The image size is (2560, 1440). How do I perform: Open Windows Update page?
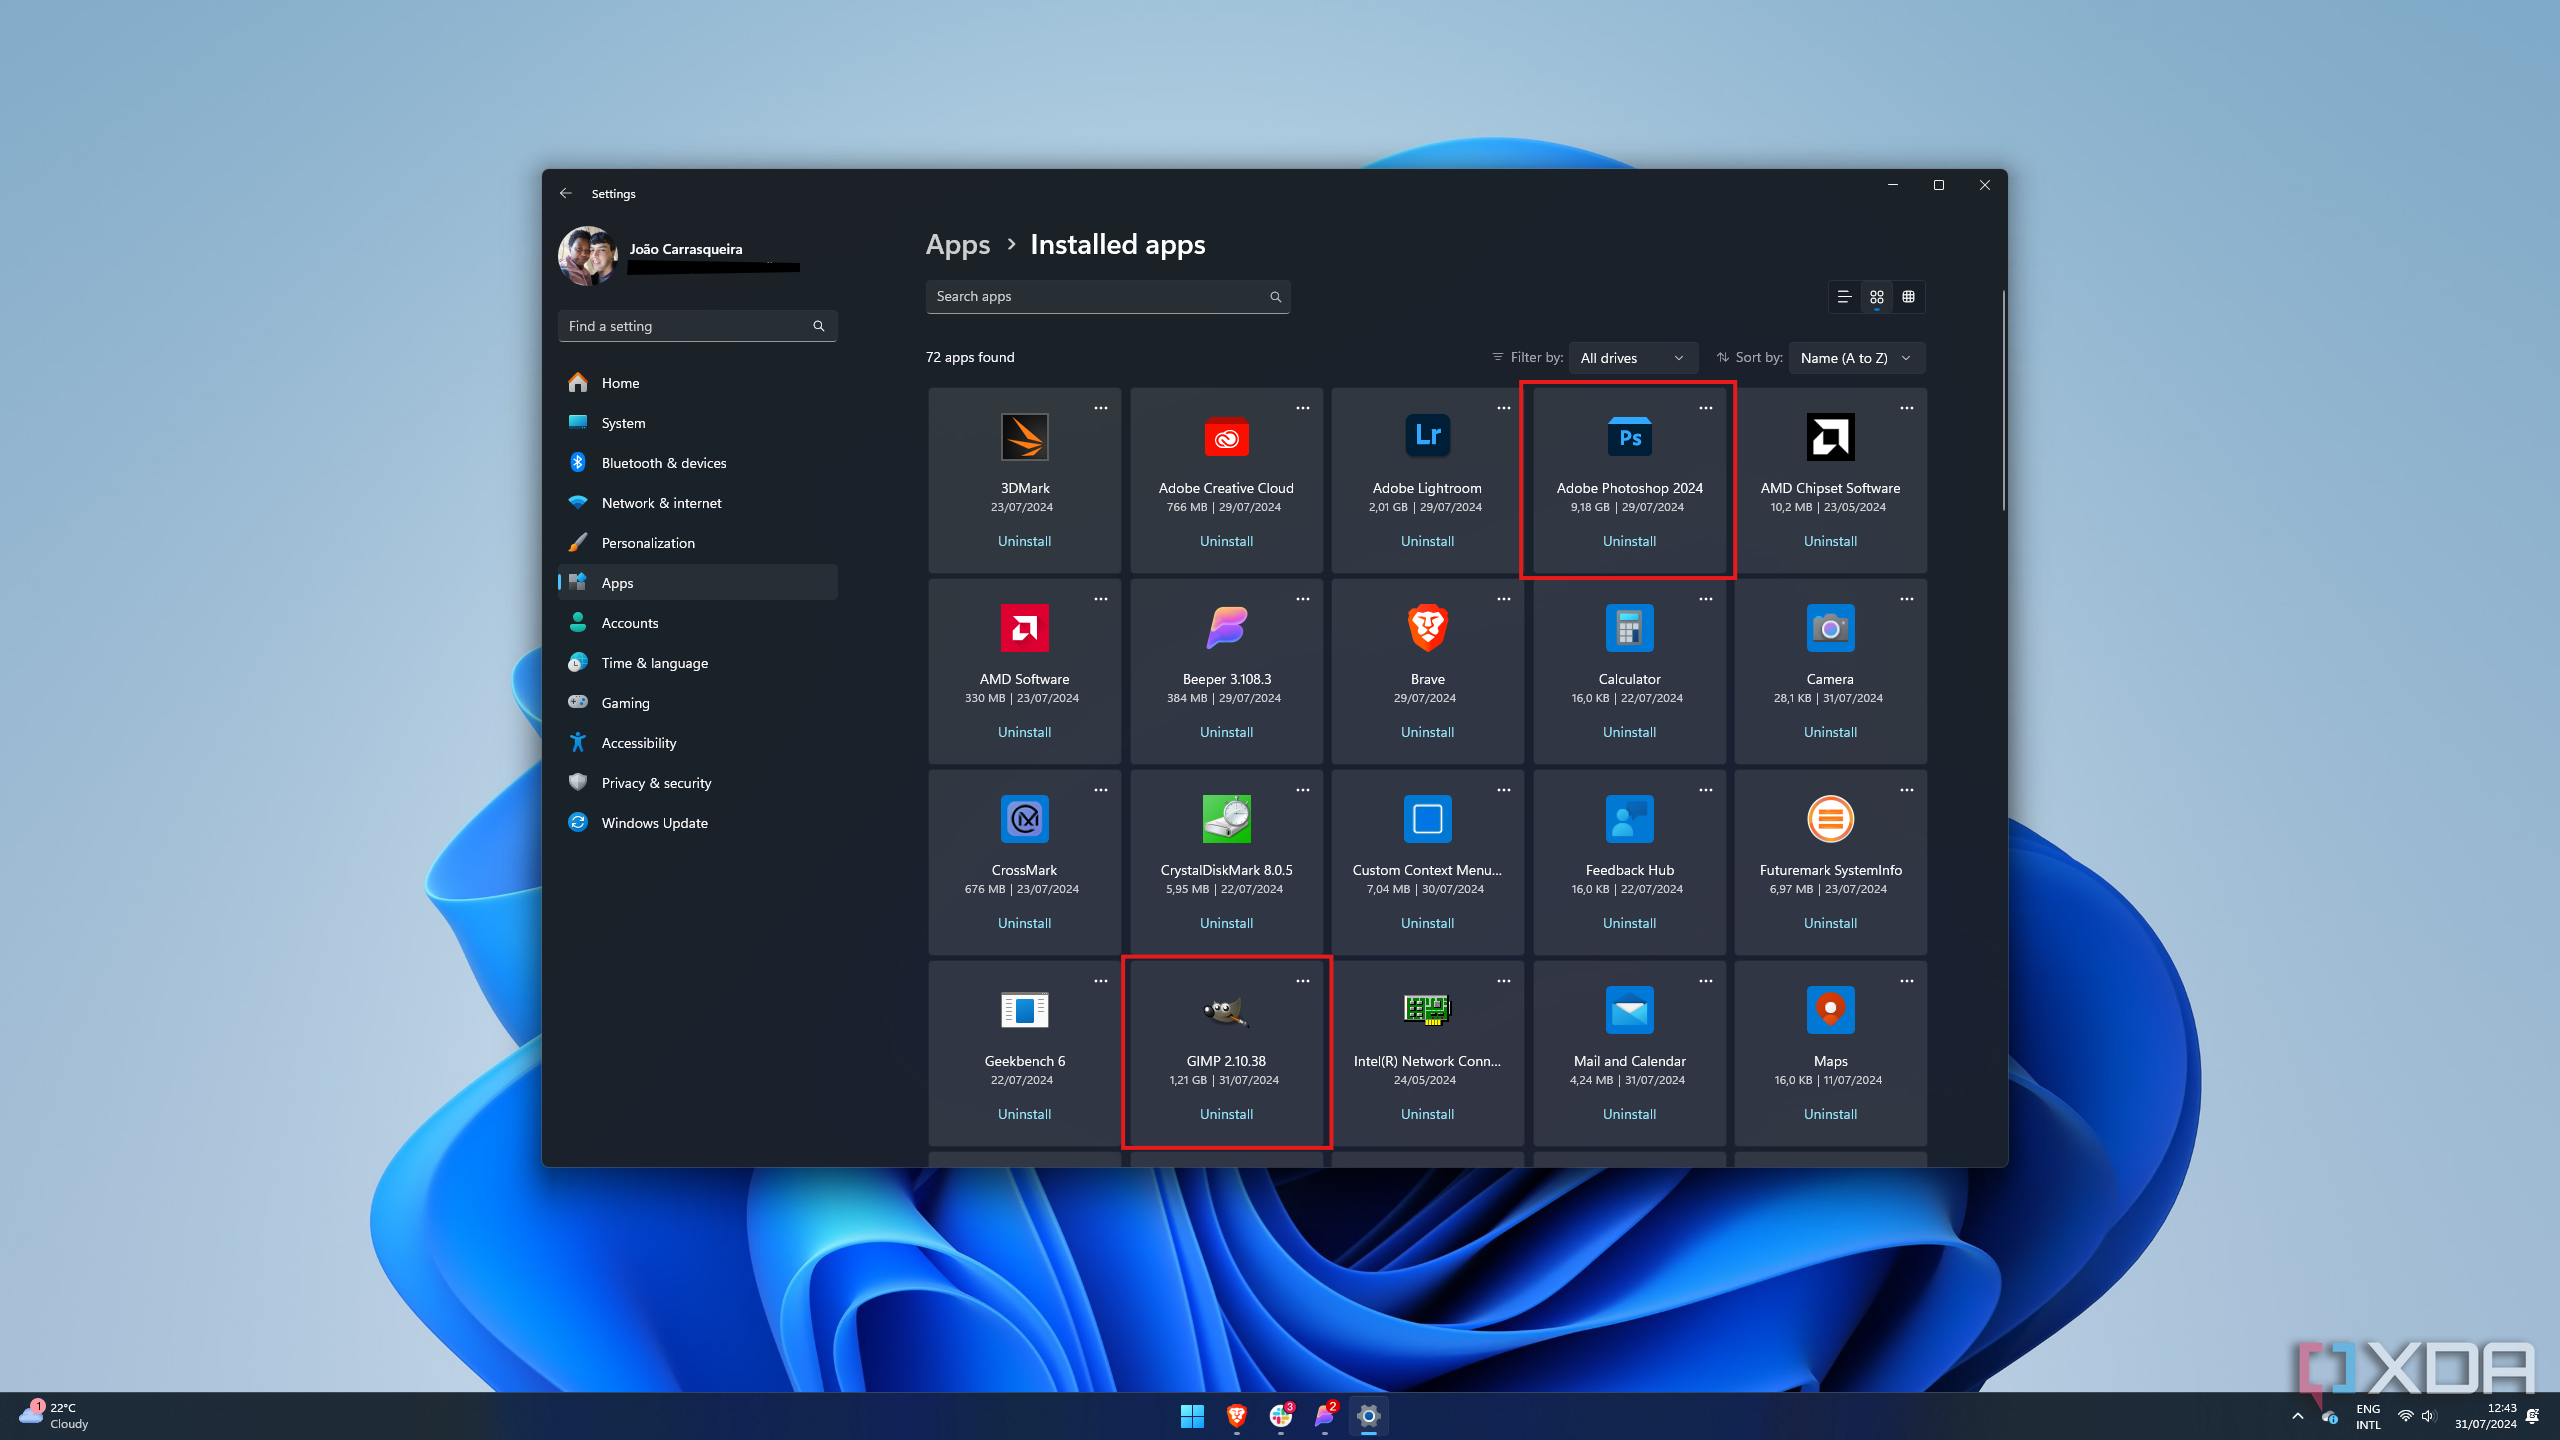(x=697, y=823)
